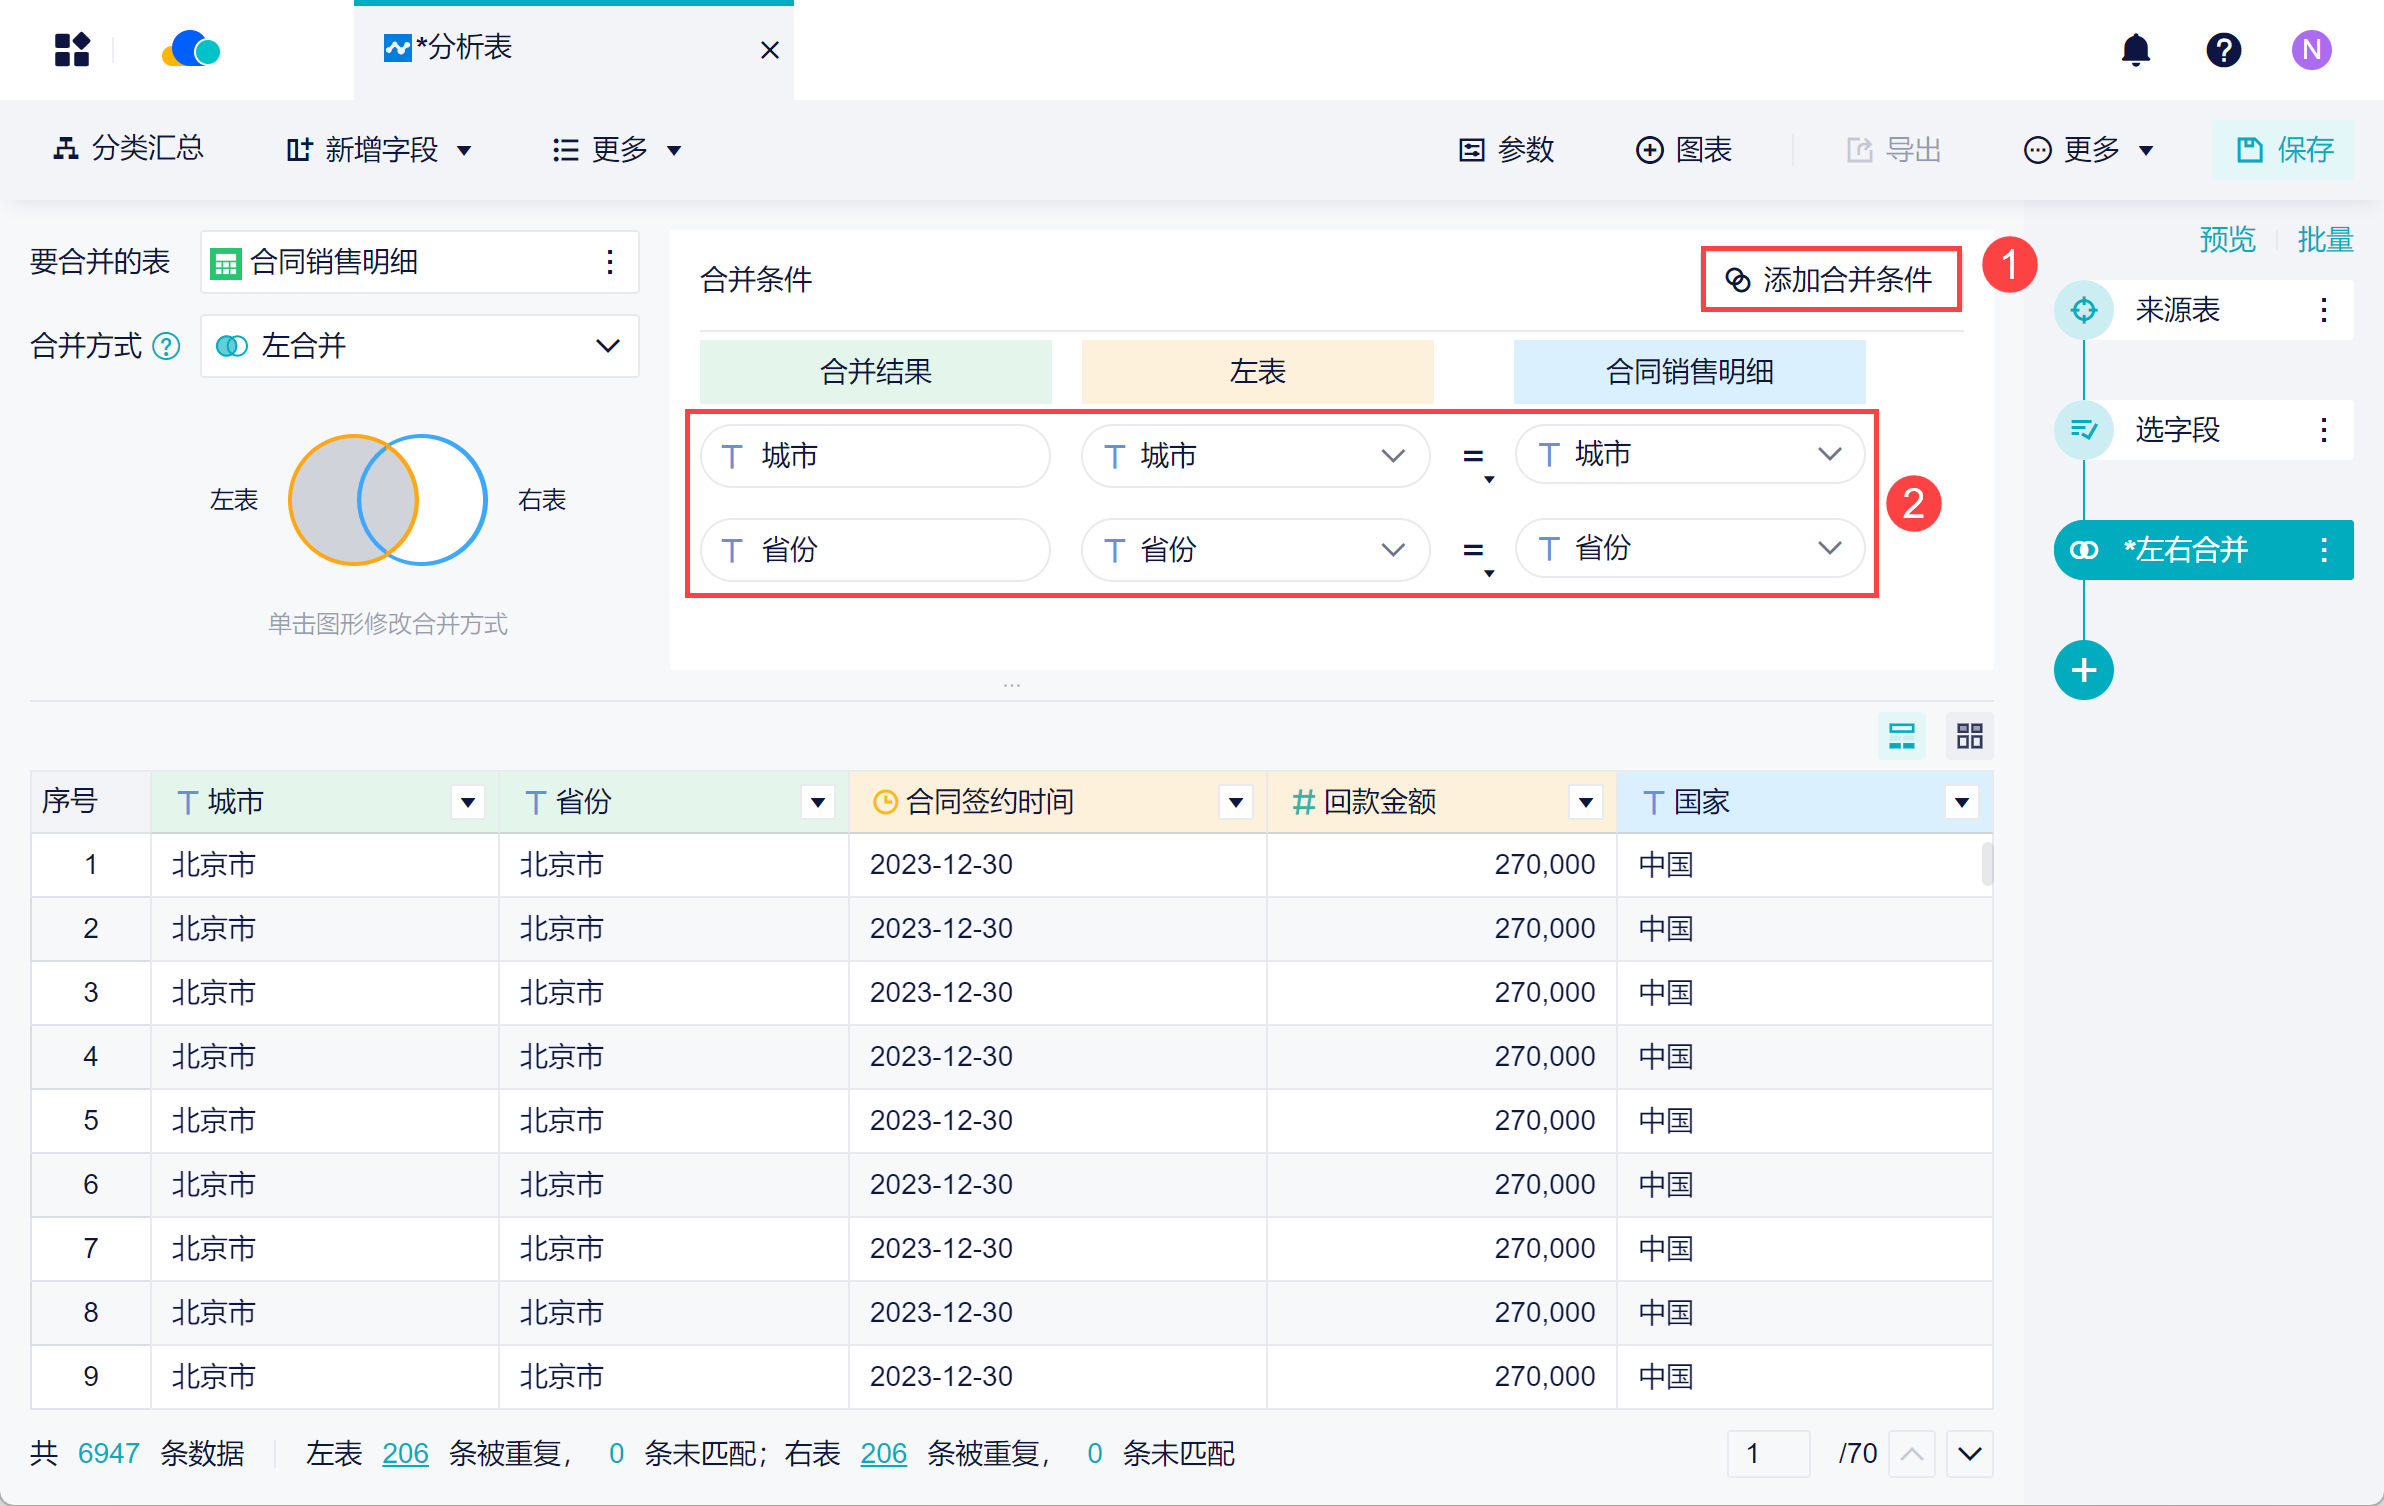2384x1506 pixels.
Task: Click Venn diagram to change merge type
Action: pyautogui.click(x=388, y=500)
